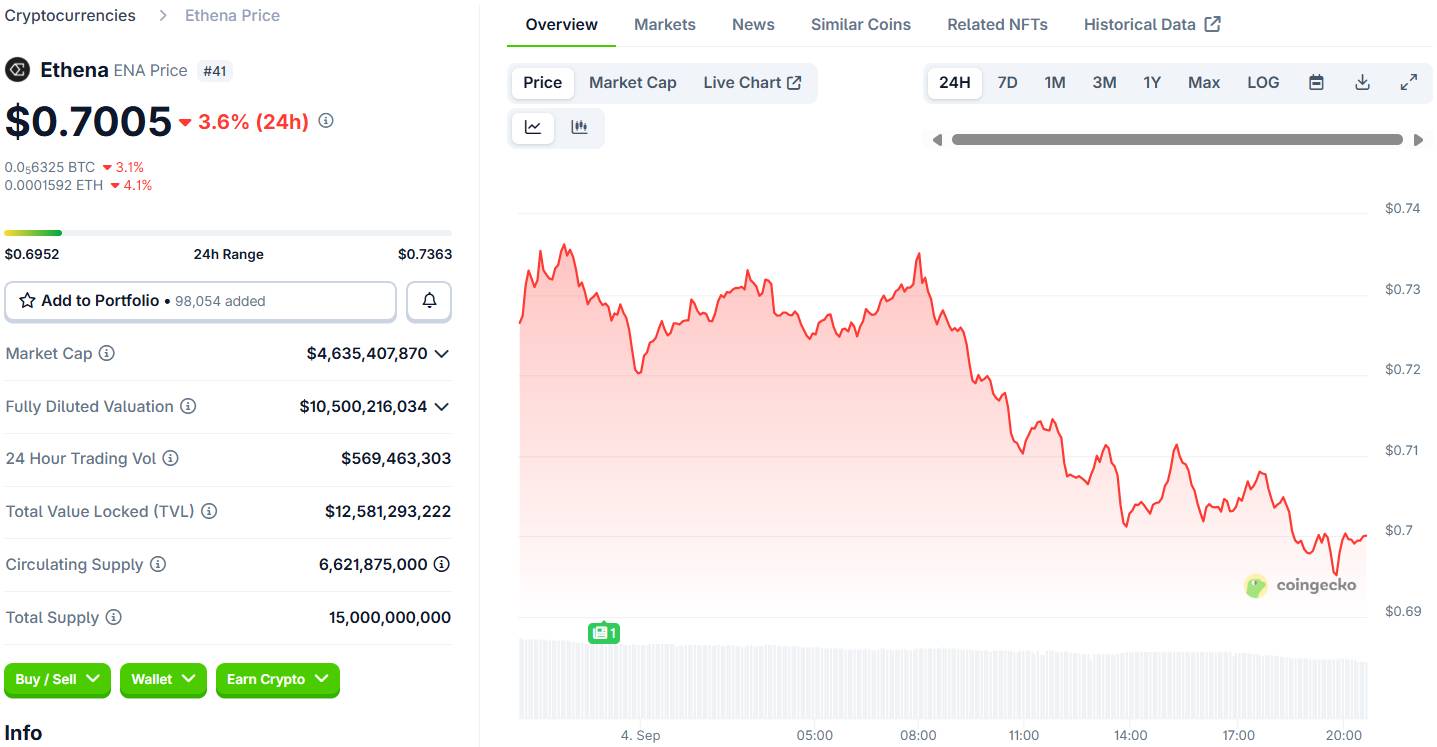
Task: Click the $0.7005 price text
Action: 88,122
